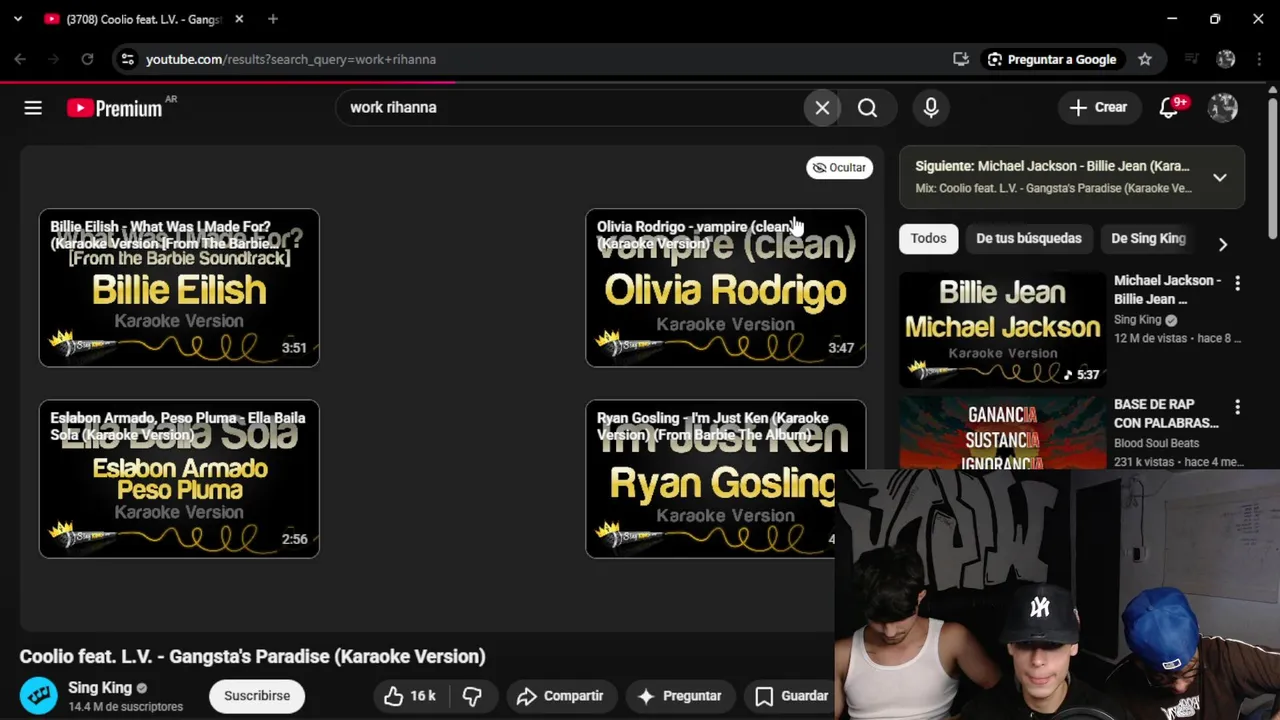This screenshot has height=720, width=1280.
Task: Open the BASE DE RAP video thumbnail
Action: pos(1002,432)
